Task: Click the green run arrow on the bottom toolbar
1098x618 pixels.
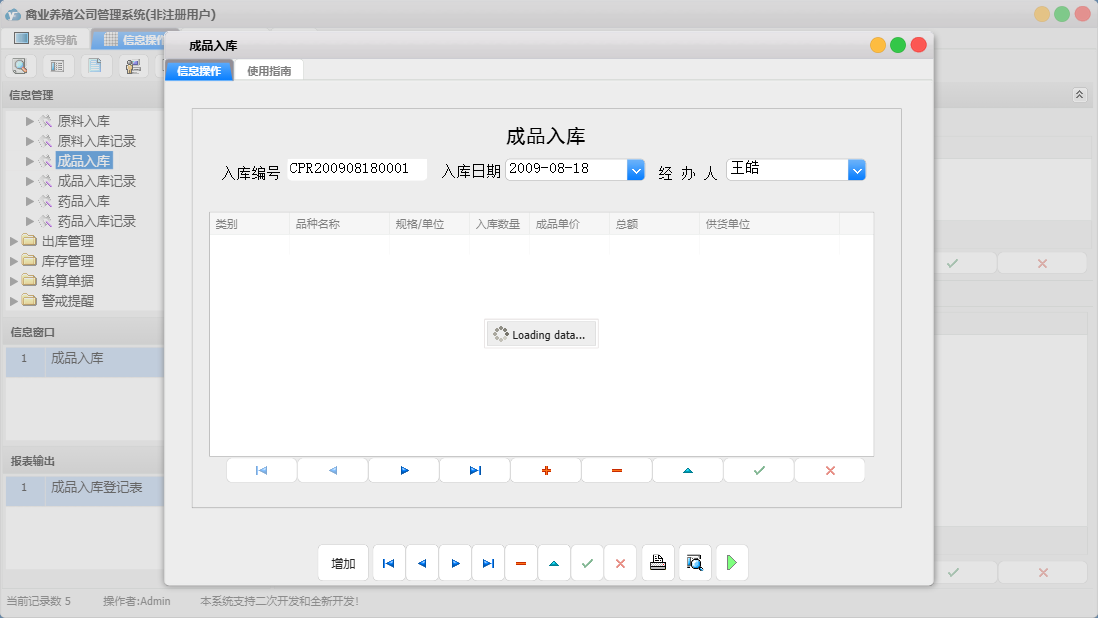Action: pyautogui.click(x=731, y=562)
